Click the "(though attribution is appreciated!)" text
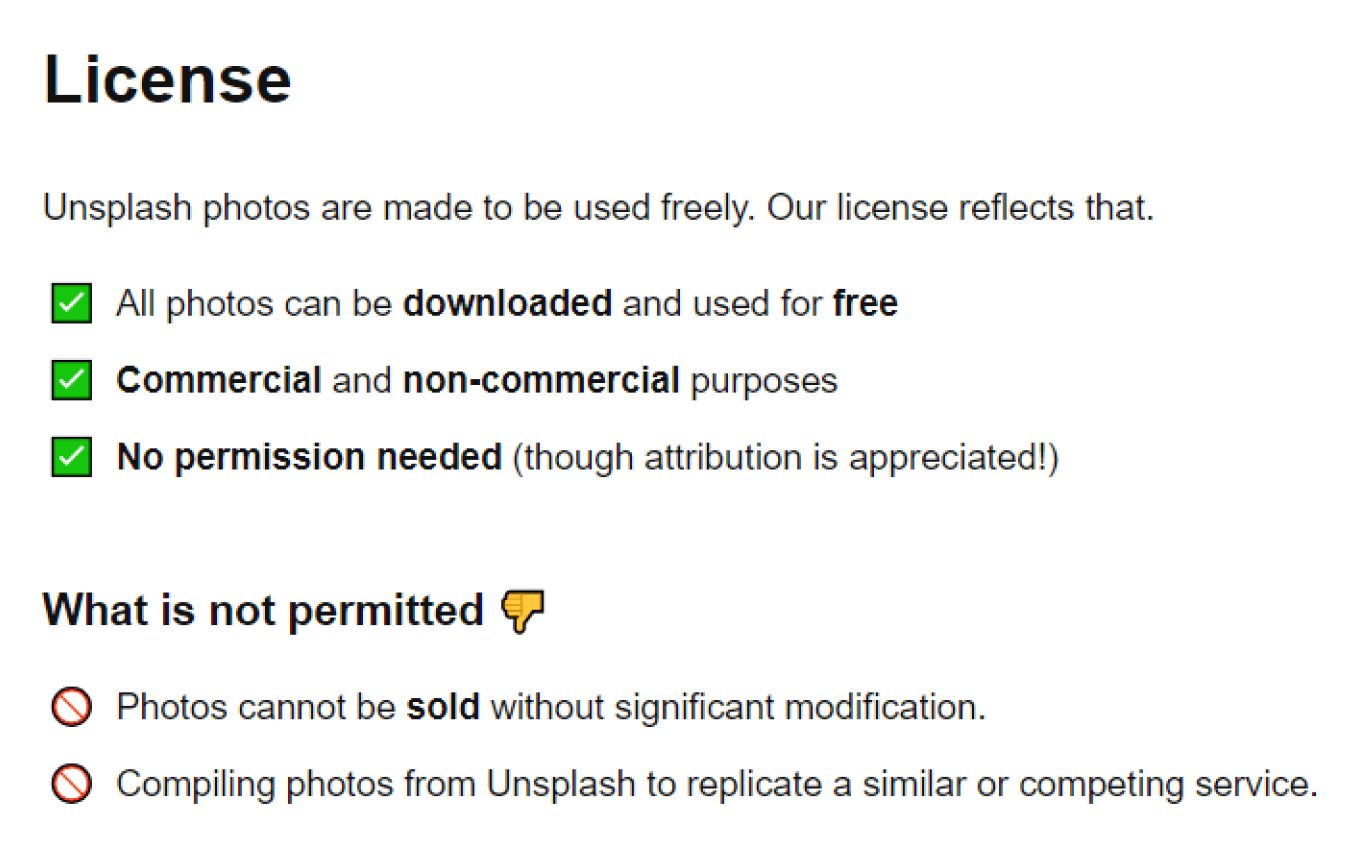1360x862 pixels. tap(785, 457)
